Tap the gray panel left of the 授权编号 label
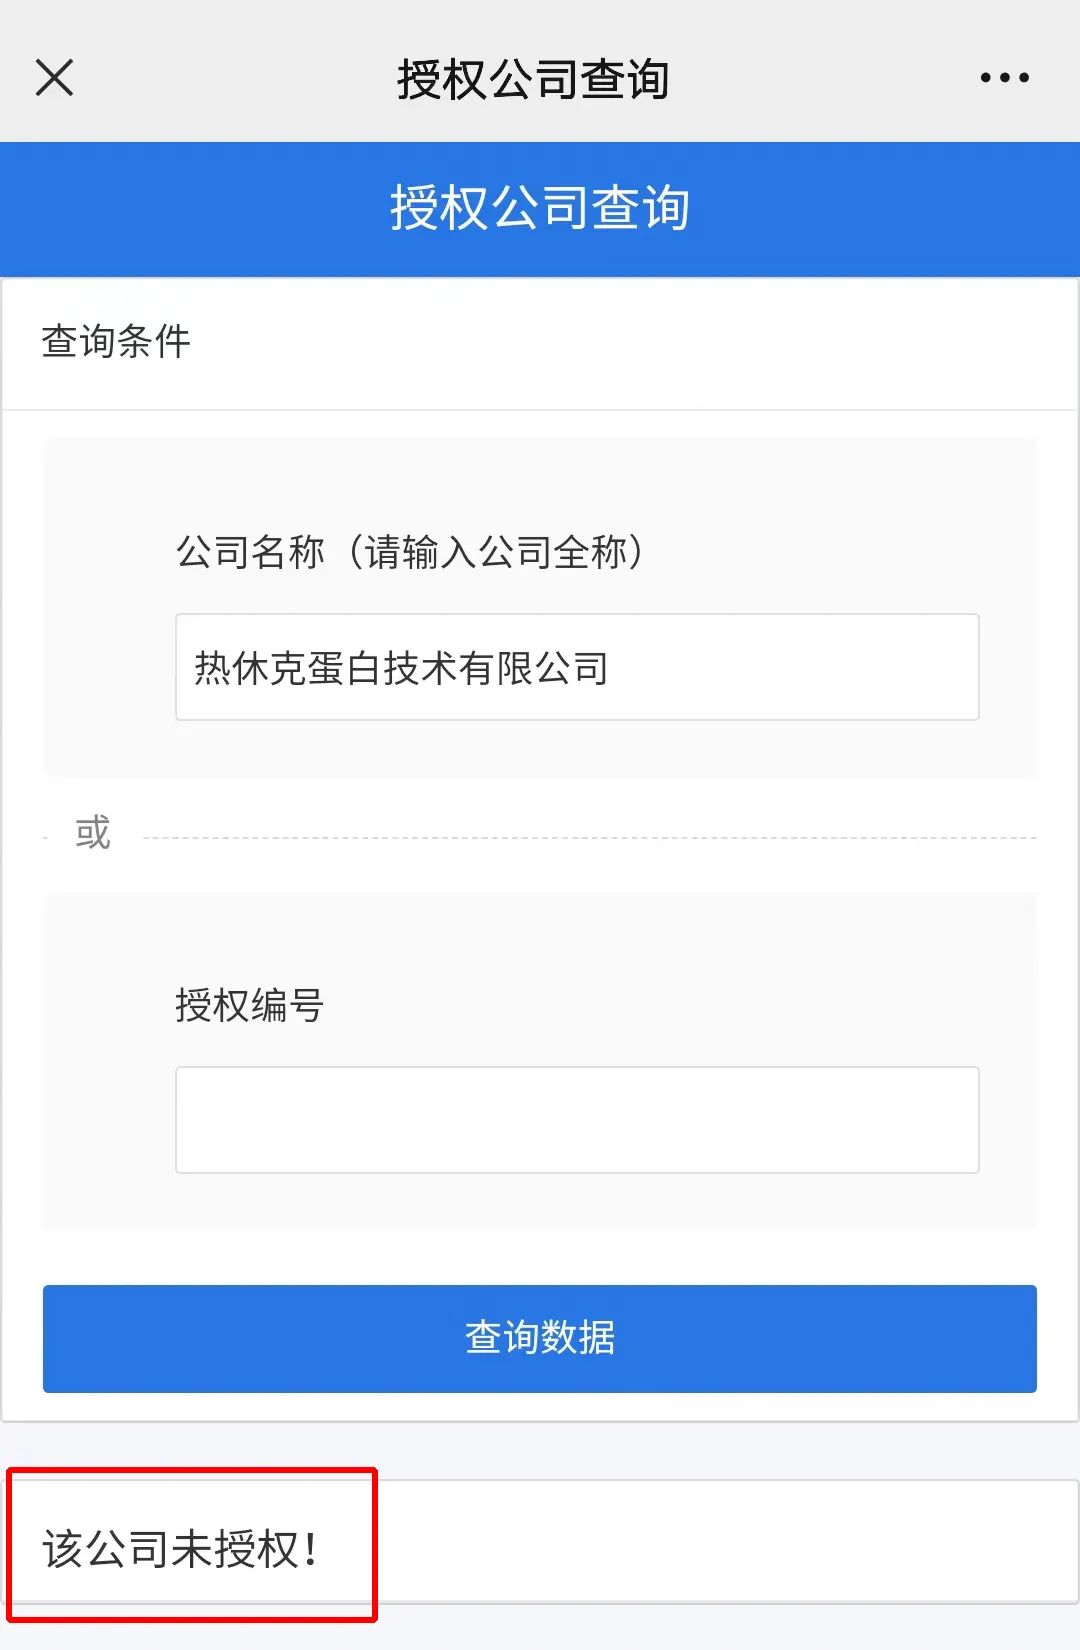Image resolution: width=1080 pixels, height=1650 pixels. [109, 1060]
